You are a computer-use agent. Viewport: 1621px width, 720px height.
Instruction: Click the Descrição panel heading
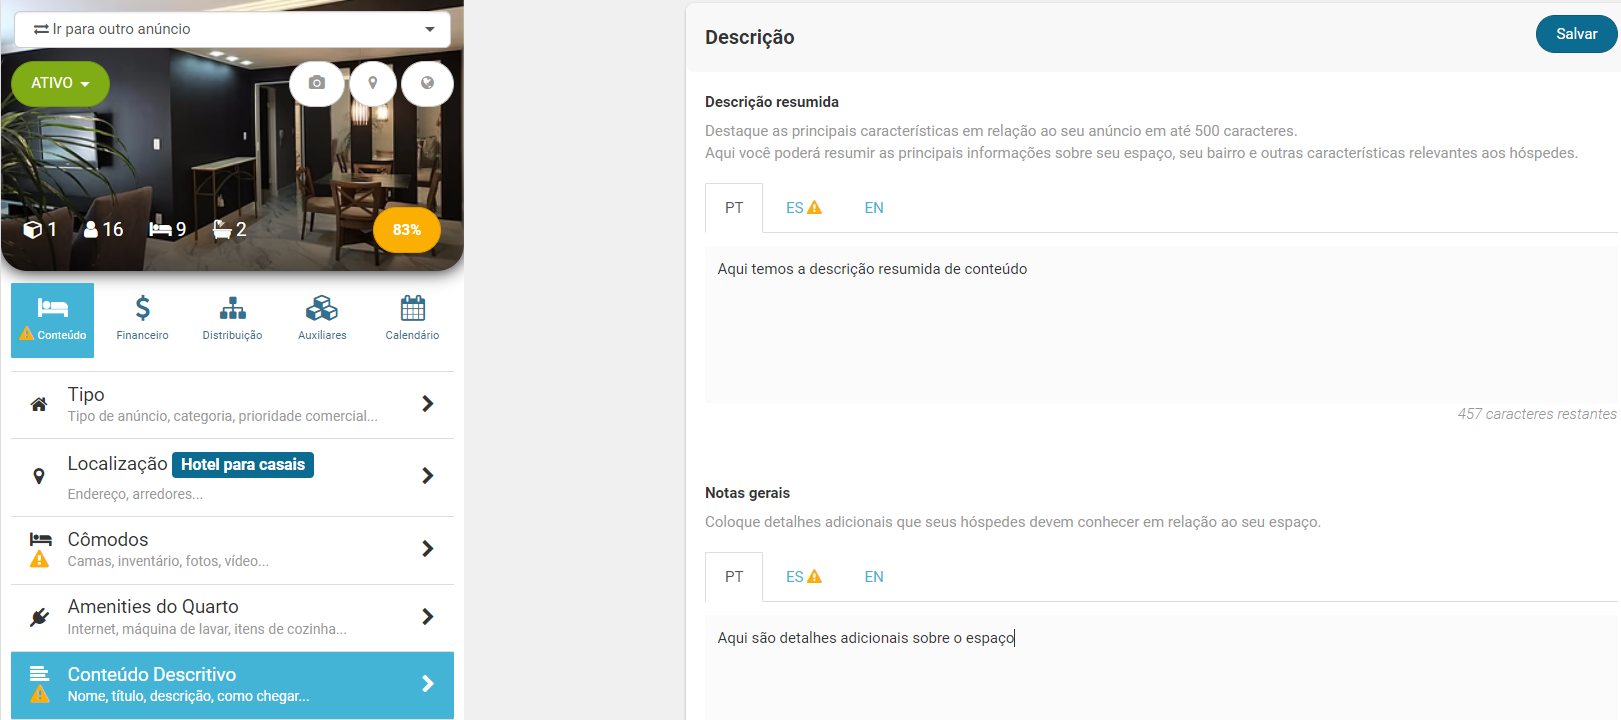click(750, 38)
